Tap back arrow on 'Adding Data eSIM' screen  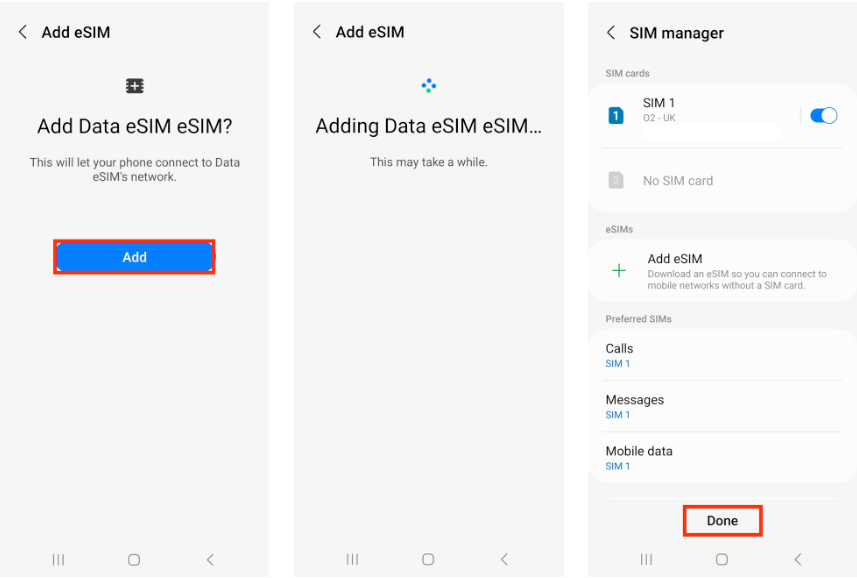[x=317, y=32]
